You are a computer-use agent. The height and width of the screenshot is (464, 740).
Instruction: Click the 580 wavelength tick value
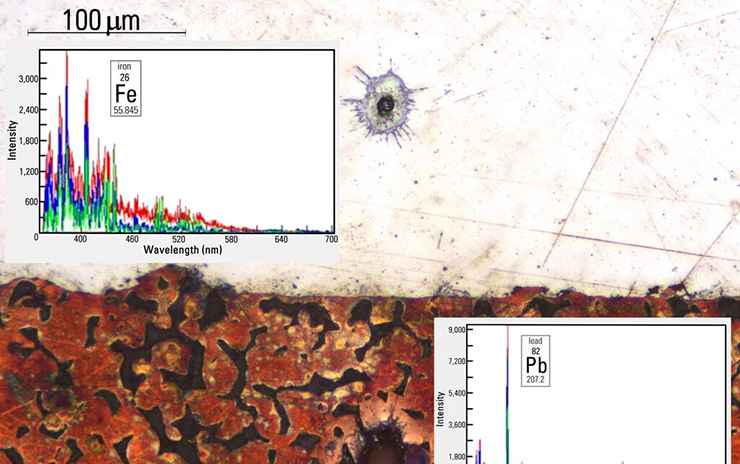231,239
